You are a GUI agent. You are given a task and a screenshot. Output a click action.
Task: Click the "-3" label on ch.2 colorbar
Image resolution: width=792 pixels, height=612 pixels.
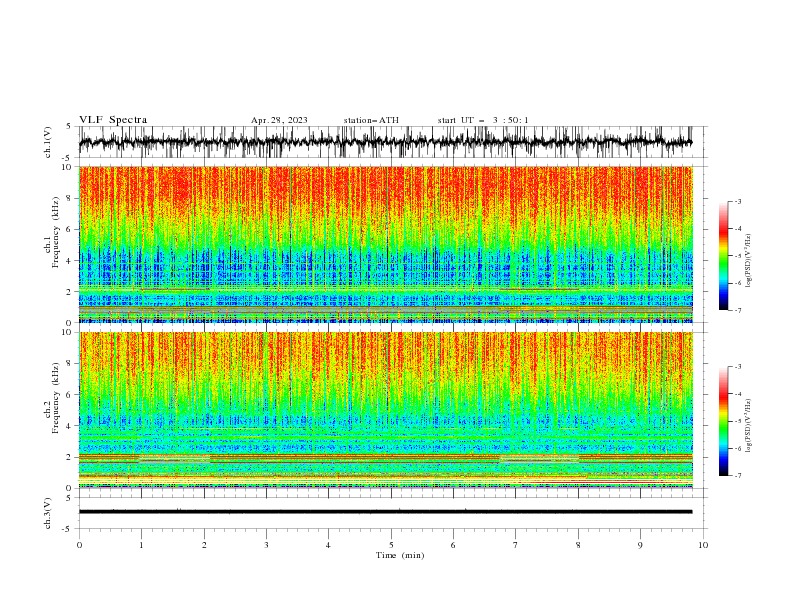(738, 367)
